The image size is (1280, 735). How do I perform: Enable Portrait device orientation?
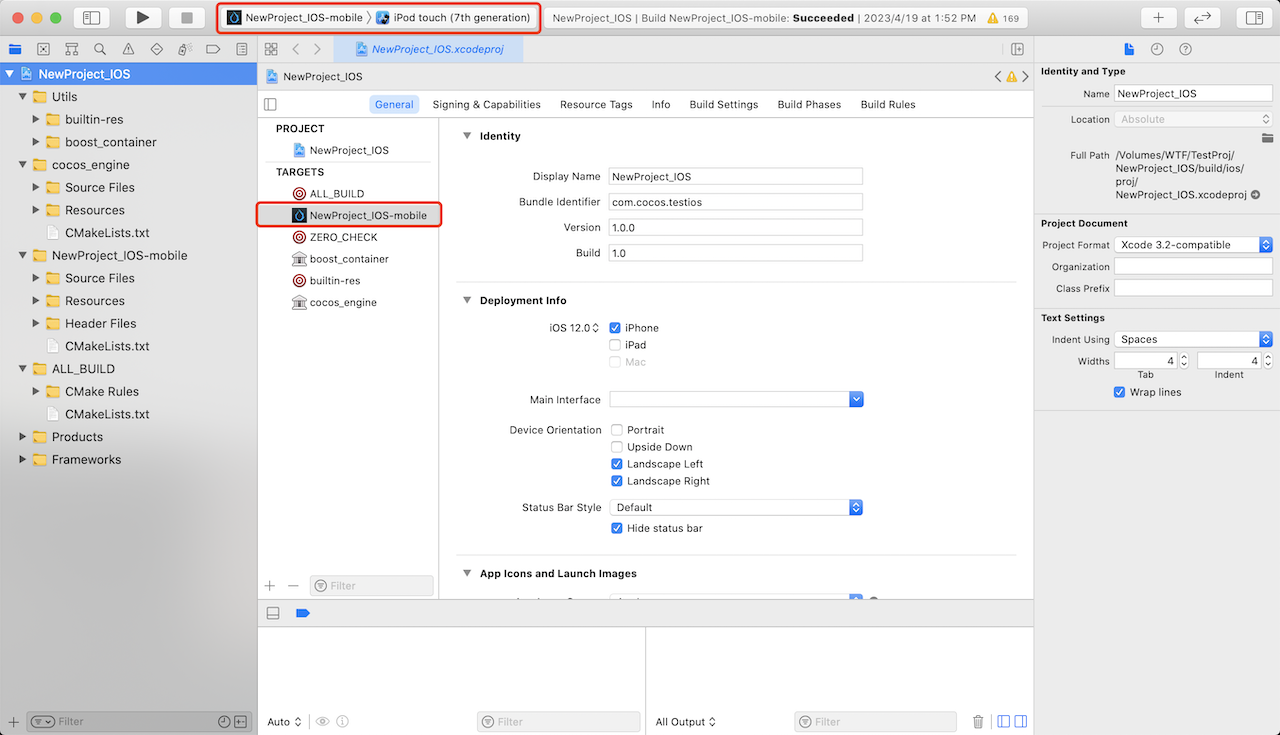click(x=617, y=430)
